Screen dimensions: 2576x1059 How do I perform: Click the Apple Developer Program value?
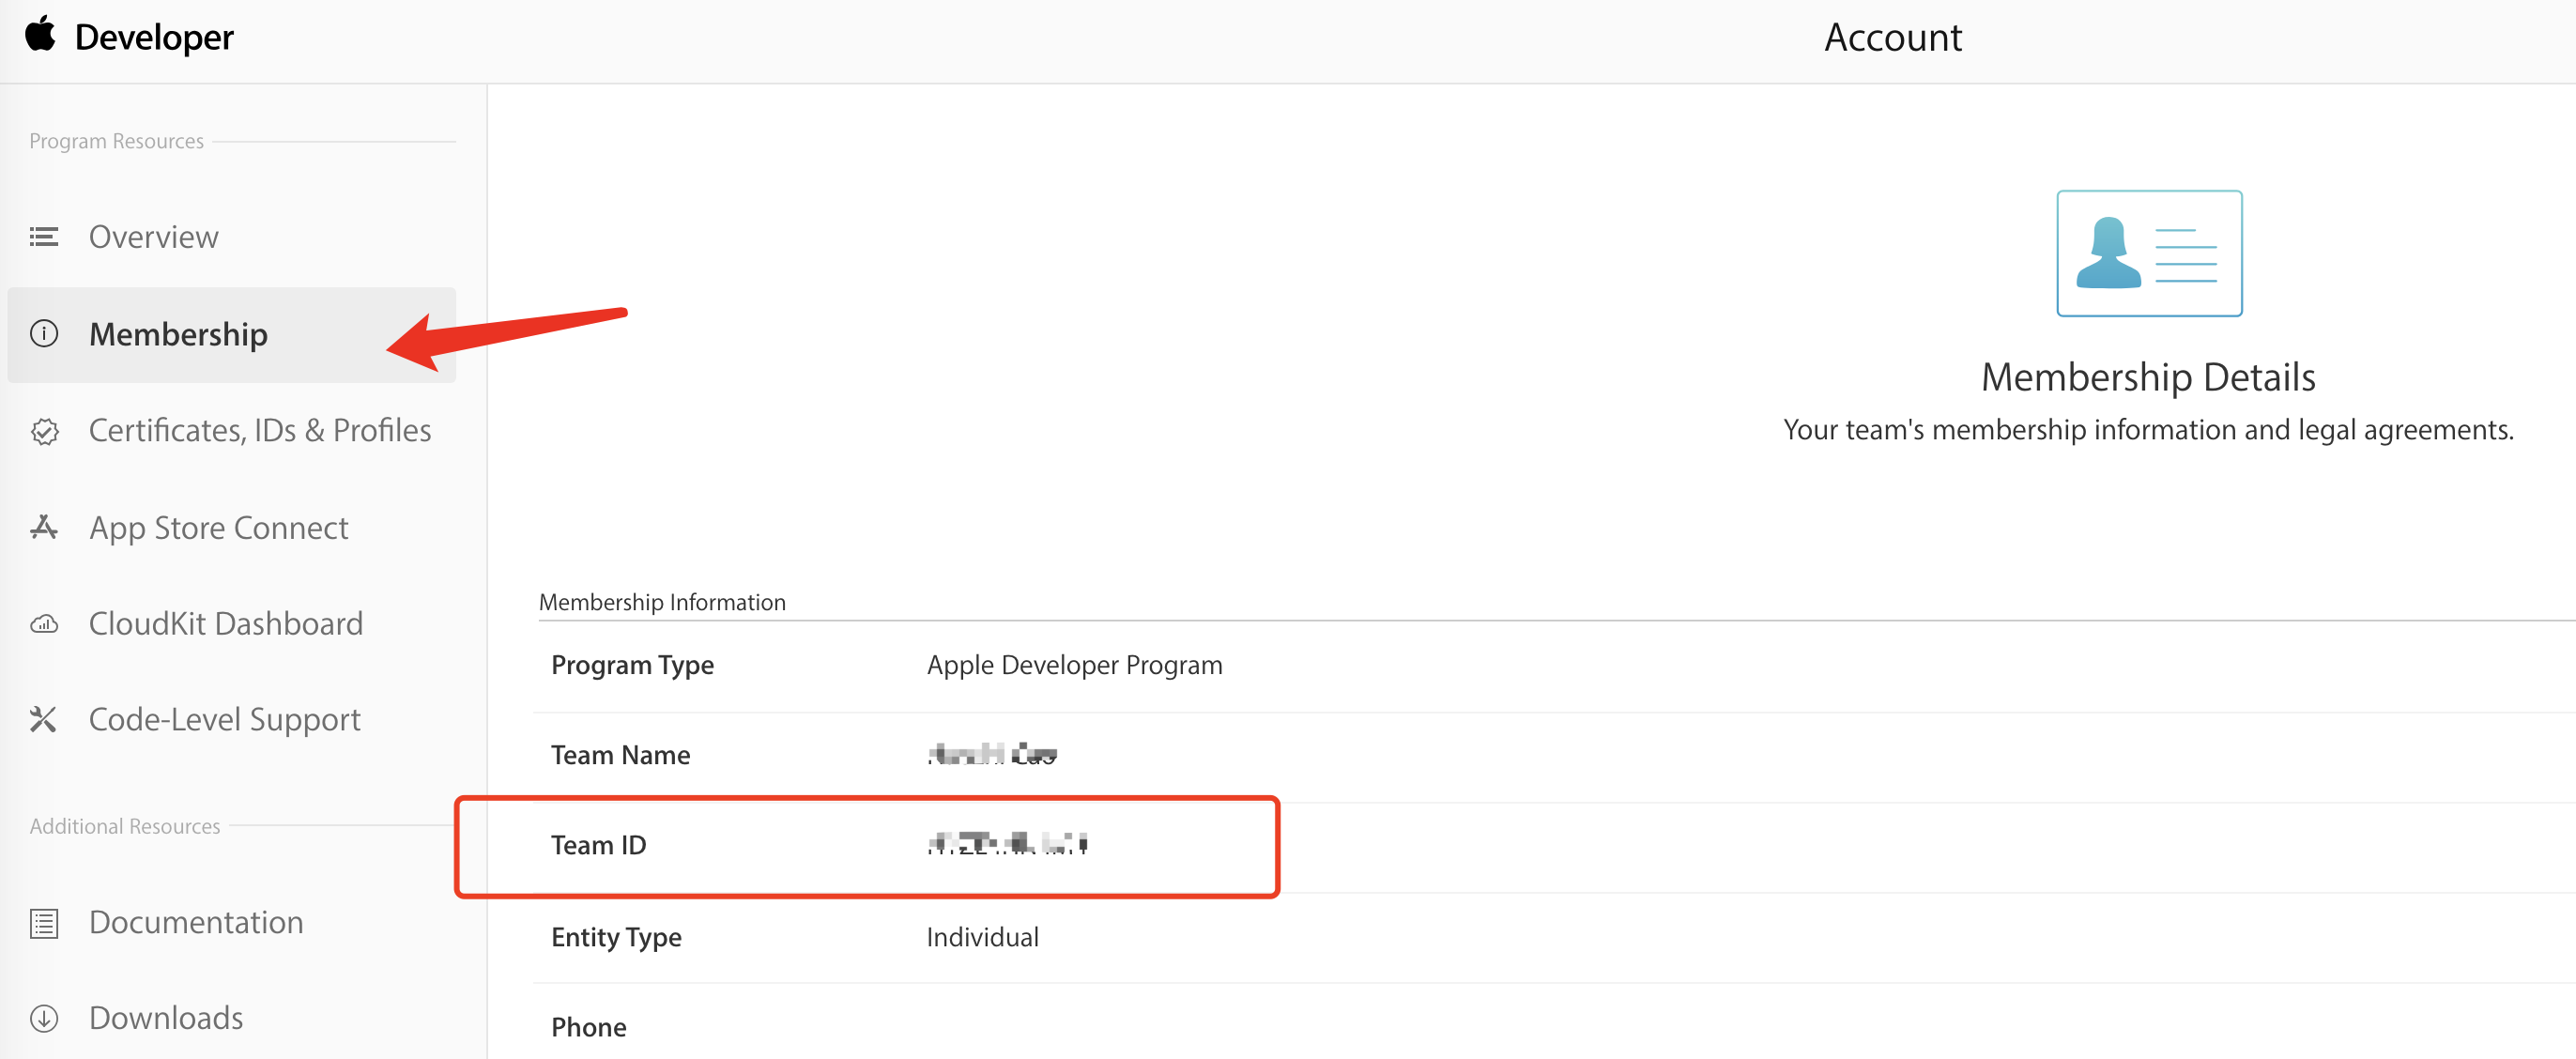(1074, 665)
